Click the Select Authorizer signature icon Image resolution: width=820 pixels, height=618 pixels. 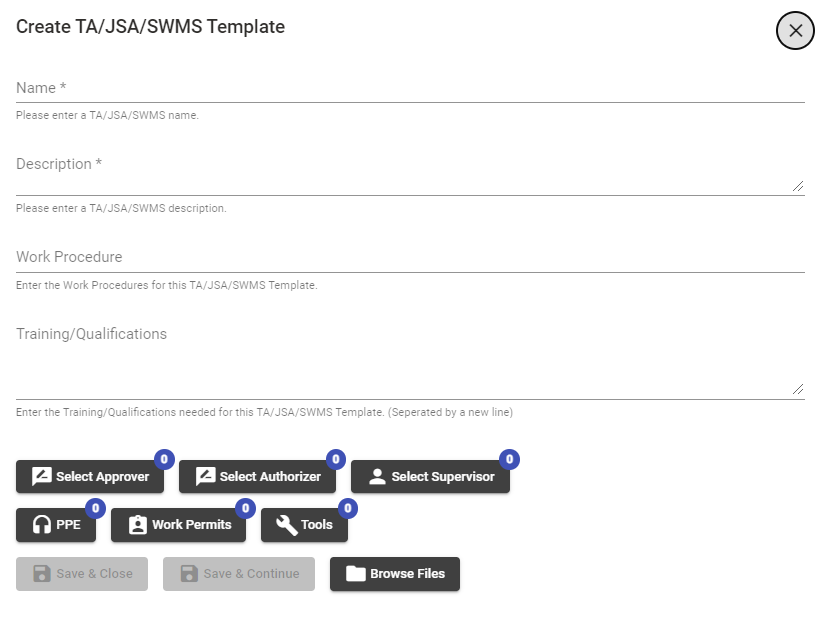point(205,476)
